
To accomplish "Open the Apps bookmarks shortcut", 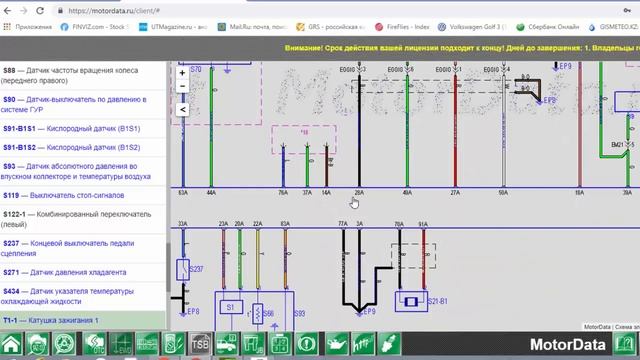I will point(28,27).
